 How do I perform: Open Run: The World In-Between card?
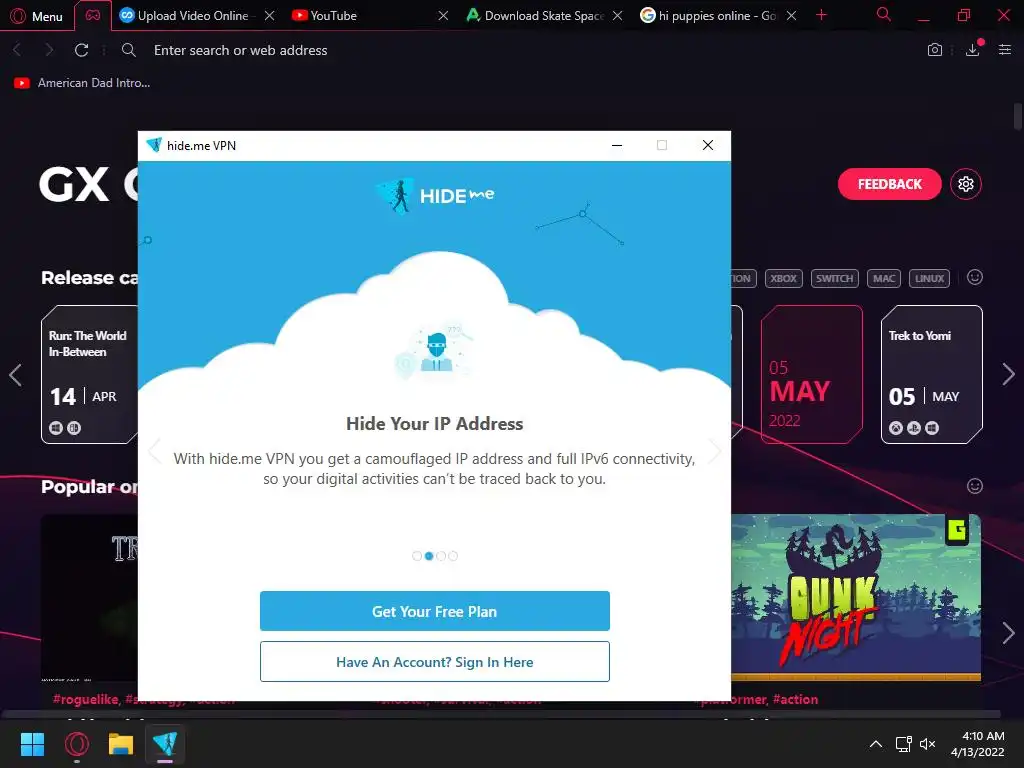[89, 374]
